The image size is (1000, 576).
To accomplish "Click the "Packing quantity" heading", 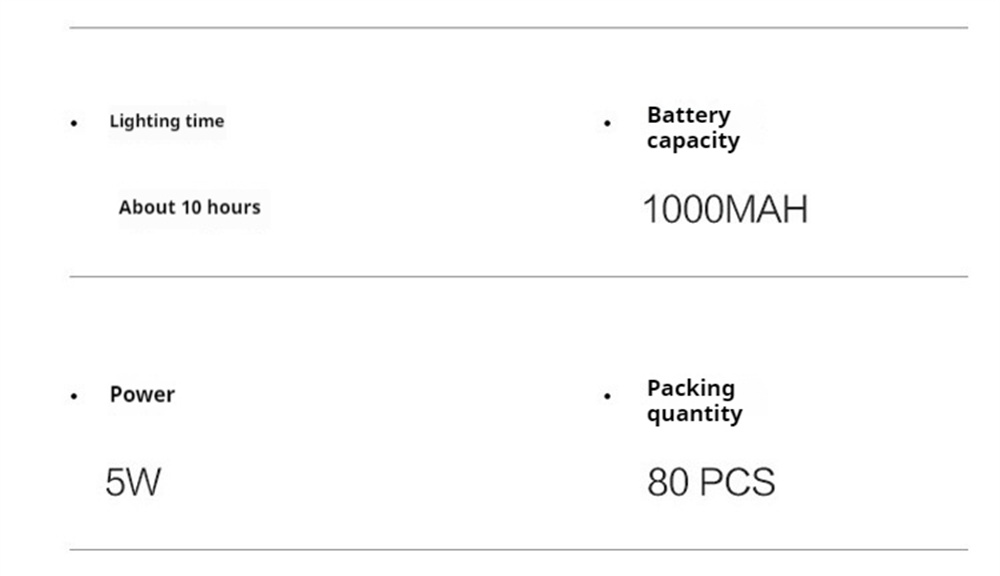I will coord(693,400).
